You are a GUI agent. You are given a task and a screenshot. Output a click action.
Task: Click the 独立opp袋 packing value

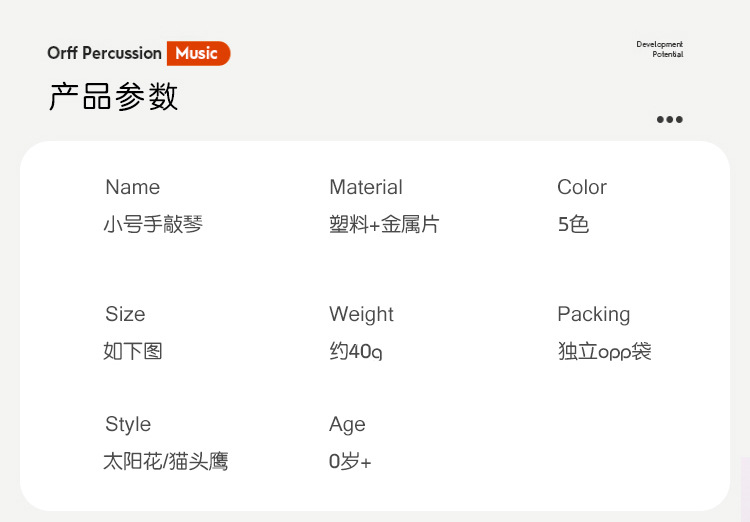click(604, 352)
